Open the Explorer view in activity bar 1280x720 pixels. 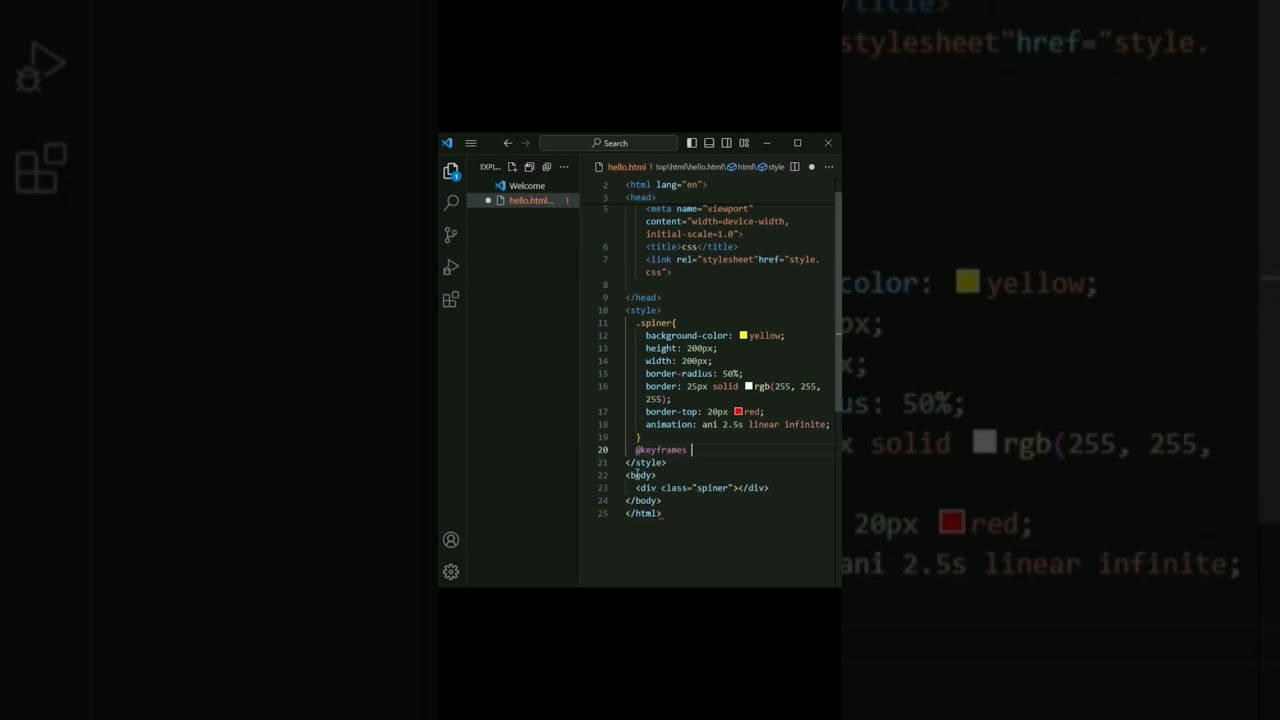[451, 171]
